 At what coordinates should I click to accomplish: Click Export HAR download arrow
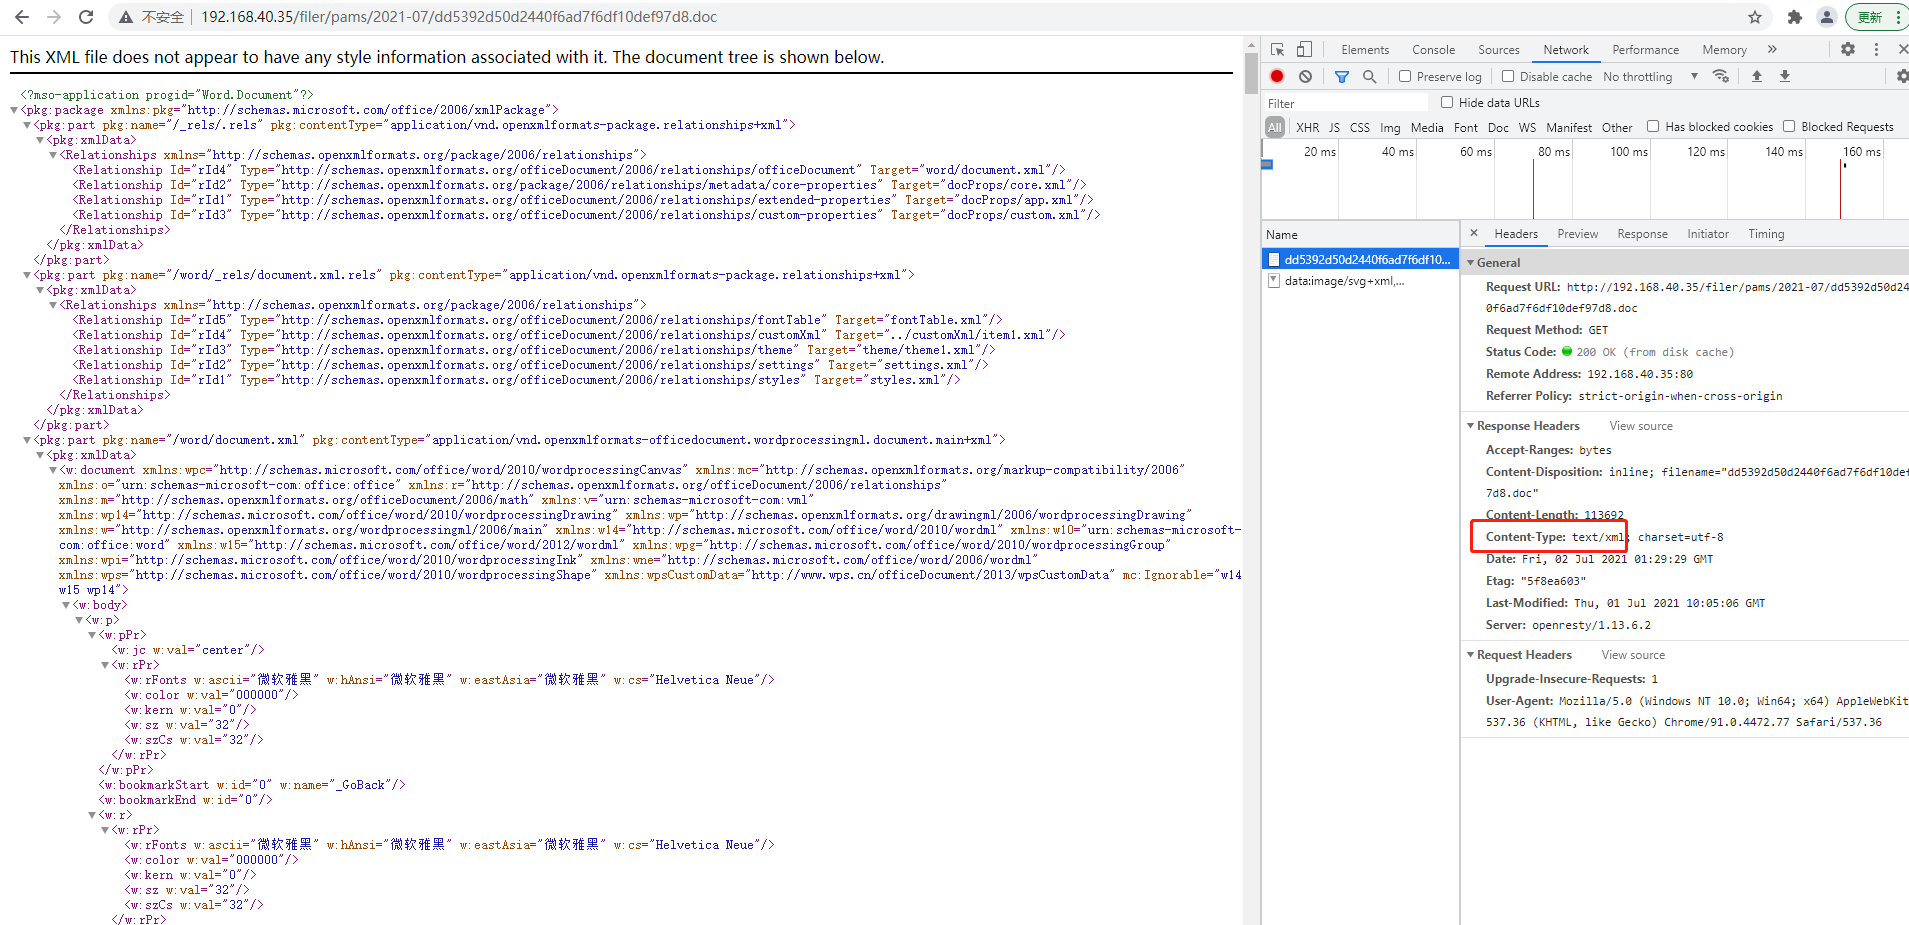1784,76
